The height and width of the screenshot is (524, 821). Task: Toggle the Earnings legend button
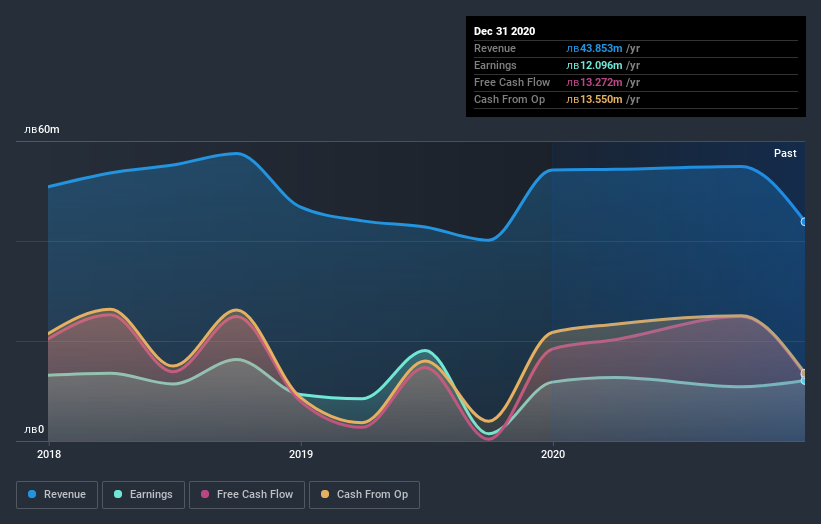click(x=143, y=495)
